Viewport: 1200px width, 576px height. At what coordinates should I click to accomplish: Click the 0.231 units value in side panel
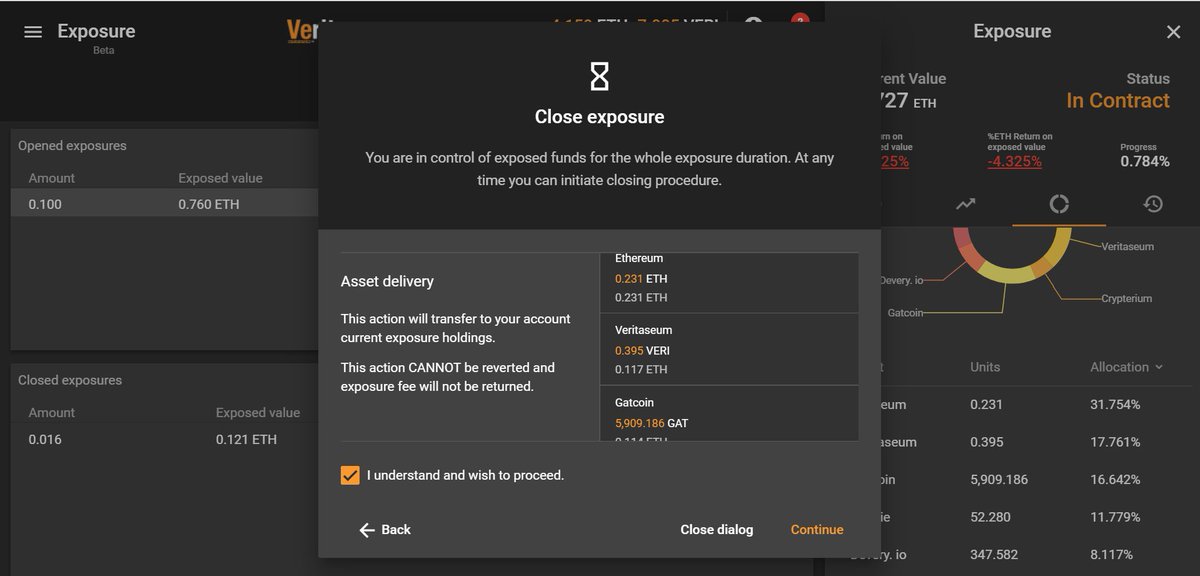point(986,405)
